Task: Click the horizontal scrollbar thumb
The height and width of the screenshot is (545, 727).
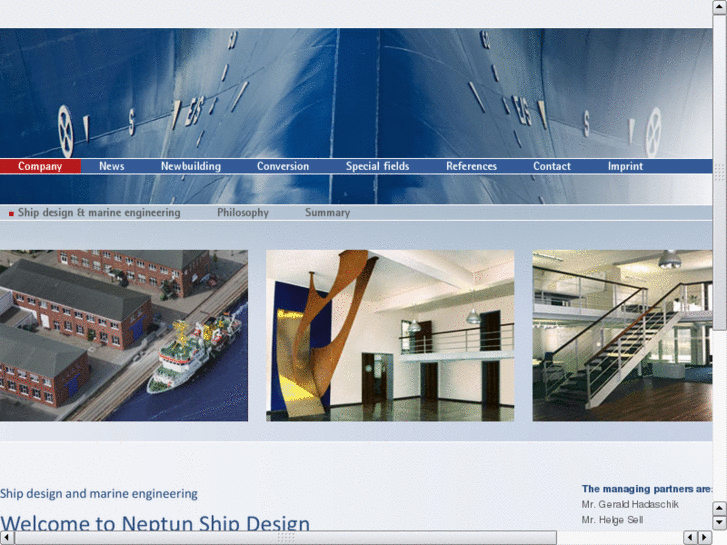Action: (286, 538)
